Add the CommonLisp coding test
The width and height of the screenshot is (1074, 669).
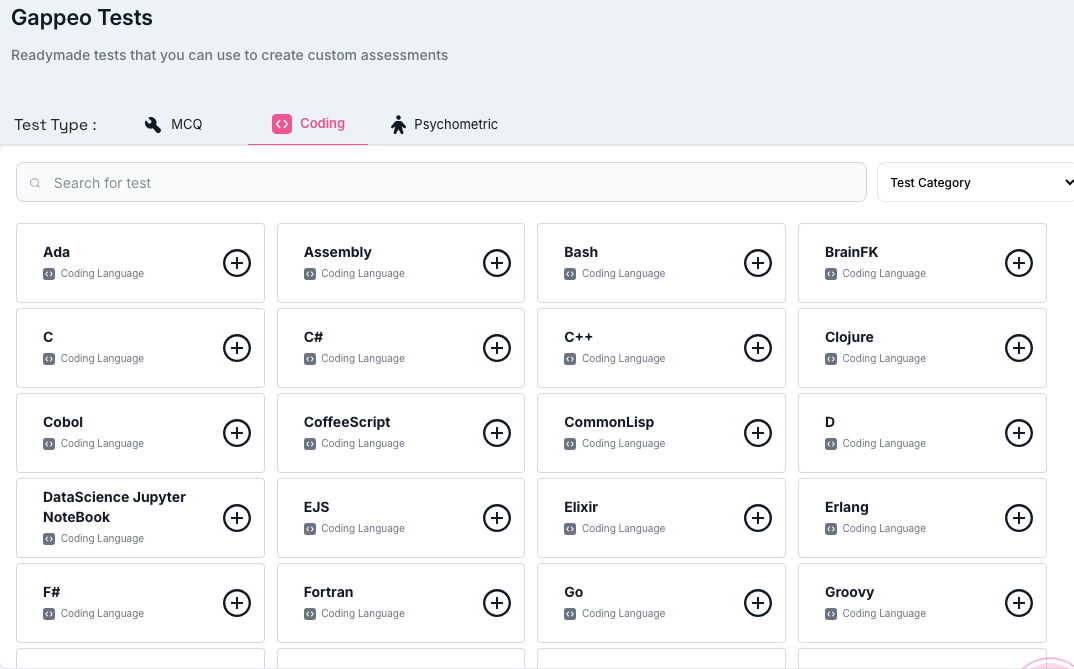758,433
